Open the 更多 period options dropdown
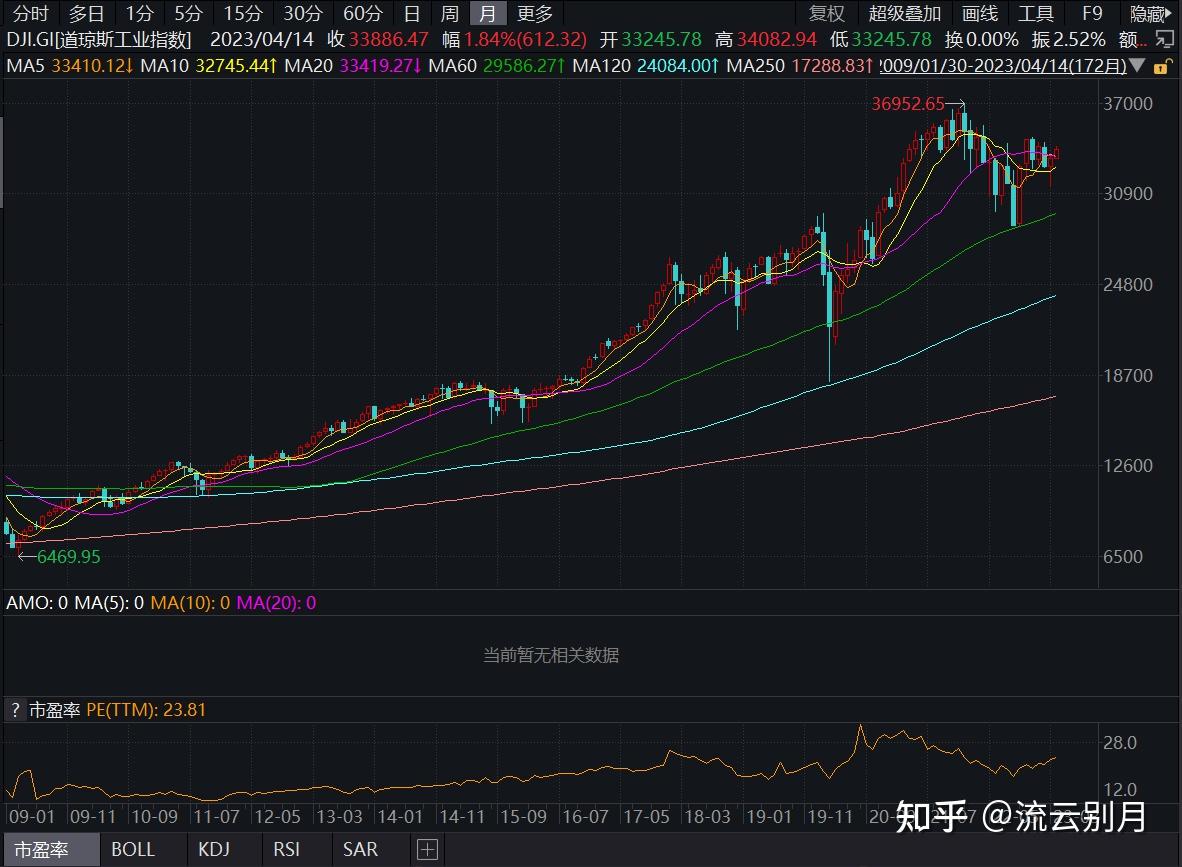This screenshot has width=1182, height=867. click(535, 13)
